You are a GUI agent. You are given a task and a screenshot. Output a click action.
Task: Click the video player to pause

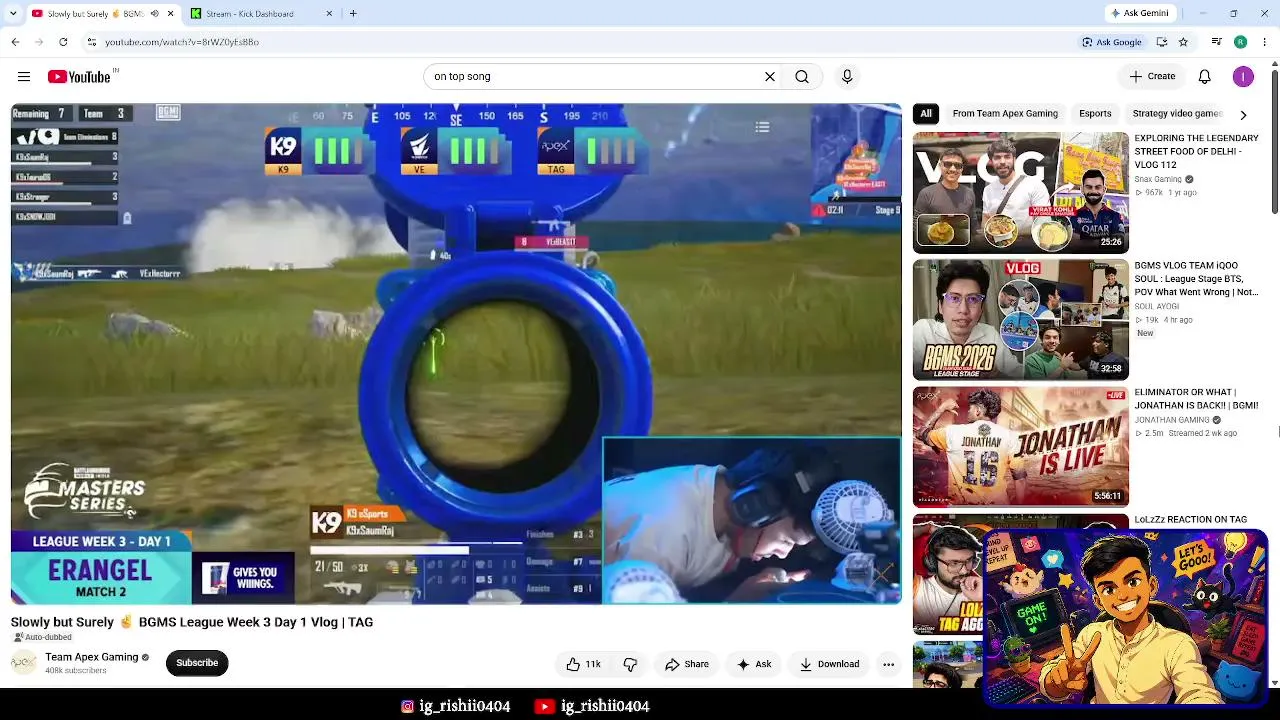tap(456, 353)
